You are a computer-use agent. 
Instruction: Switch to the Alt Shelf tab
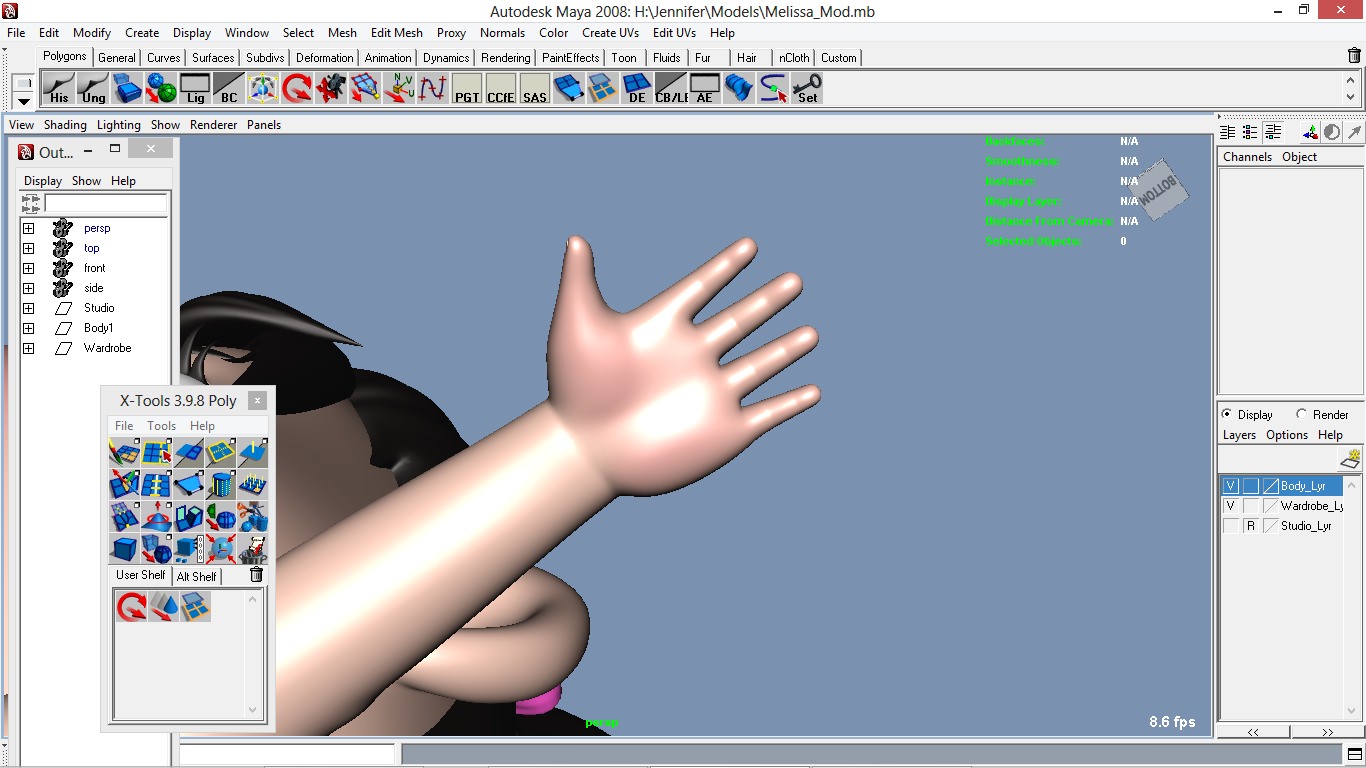click(x=196, y=576)
